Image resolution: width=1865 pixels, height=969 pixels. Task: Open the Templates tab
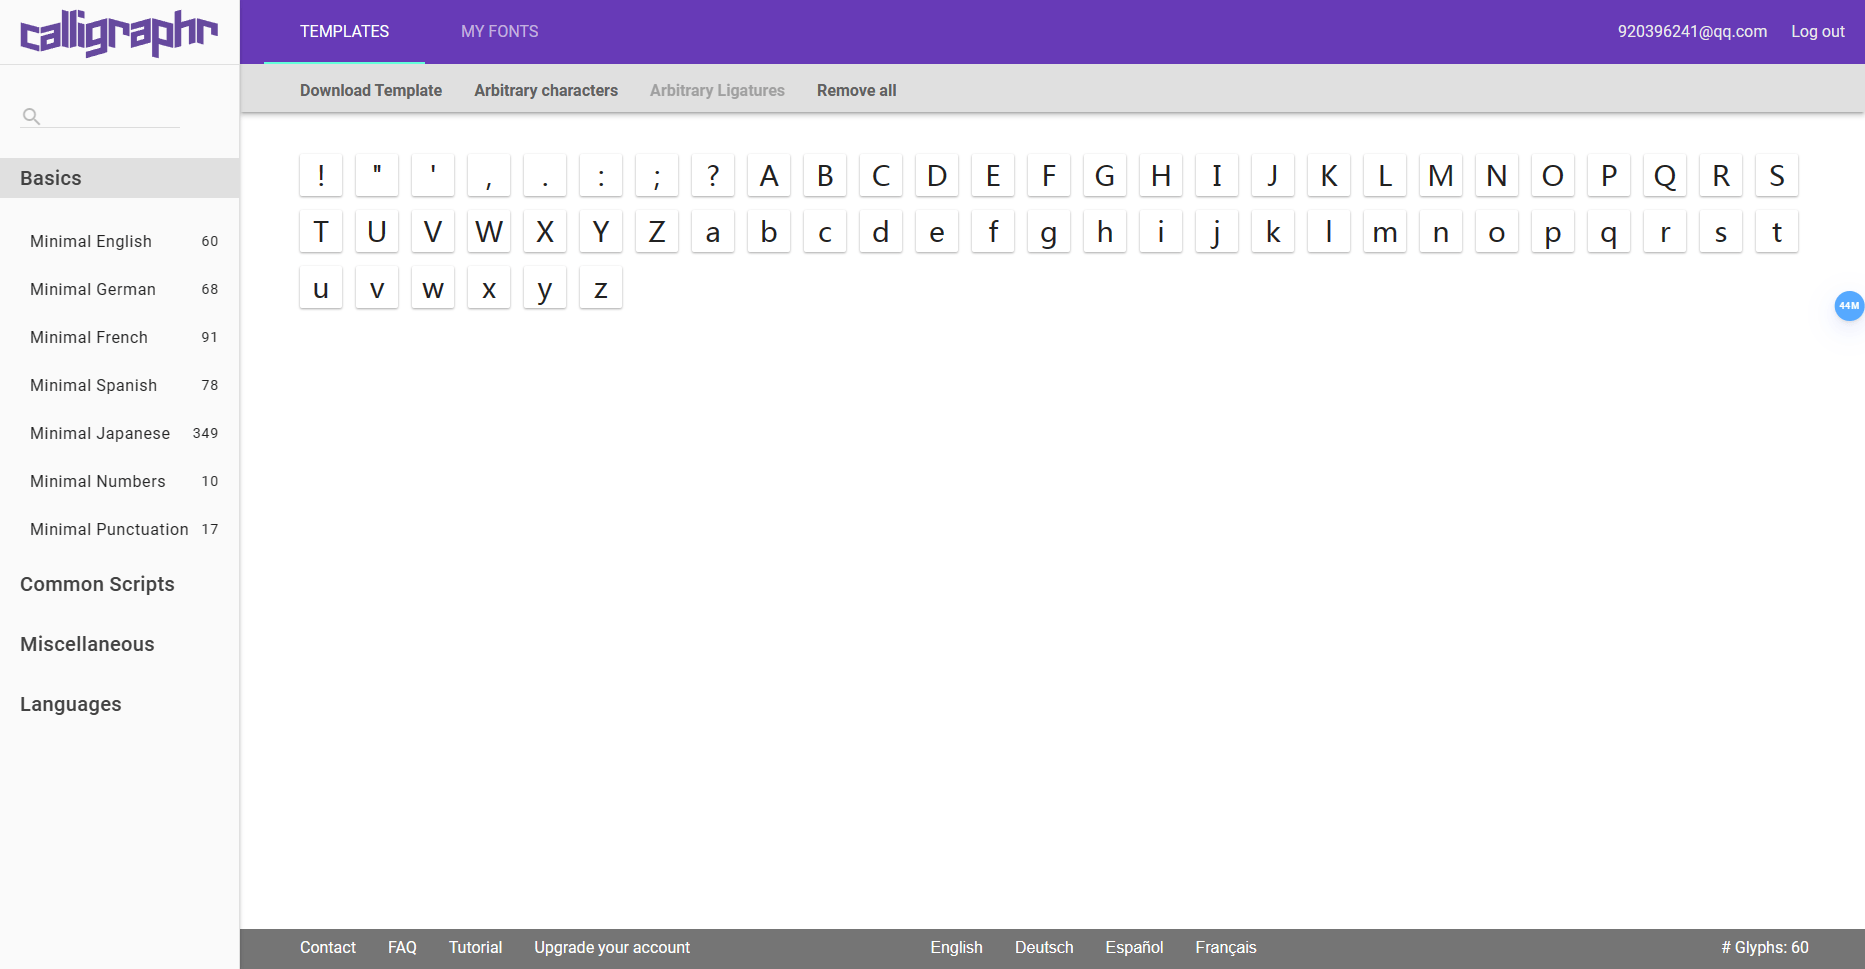(x=344, y=32)
